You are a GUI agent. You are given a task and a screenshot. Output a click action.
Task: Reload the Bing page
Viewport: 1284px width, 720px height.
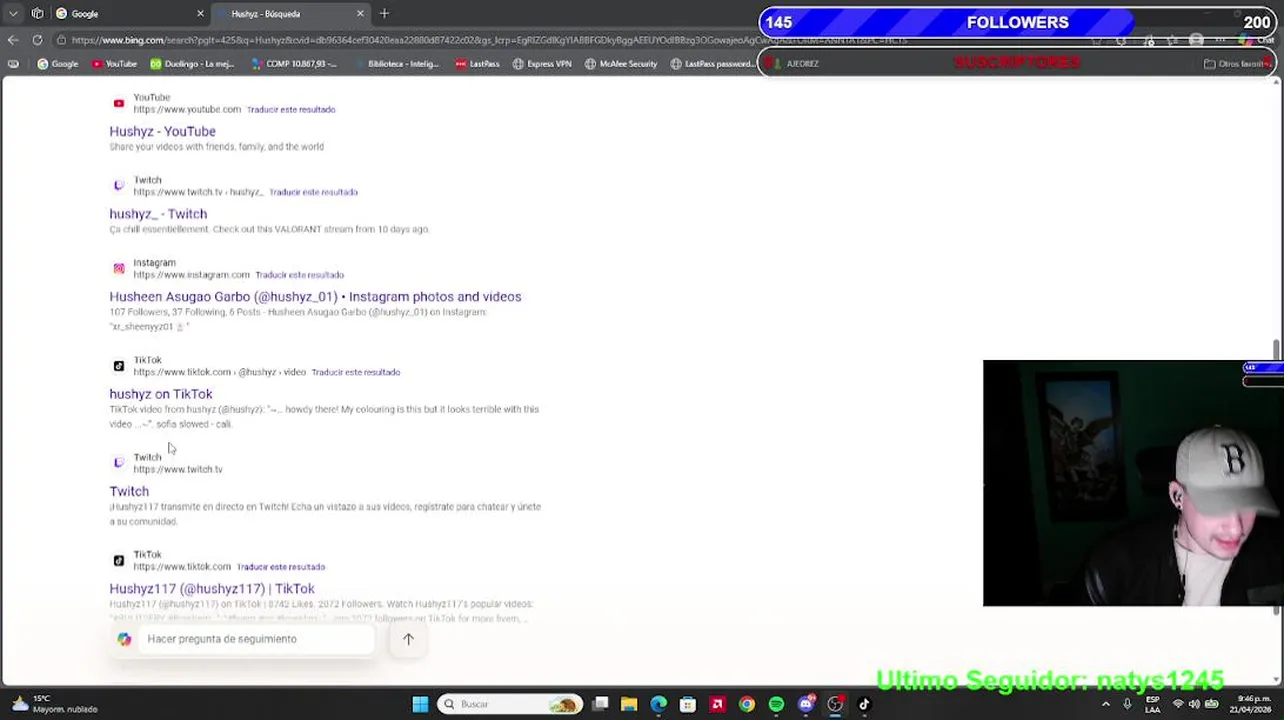[x=37, y=40]
